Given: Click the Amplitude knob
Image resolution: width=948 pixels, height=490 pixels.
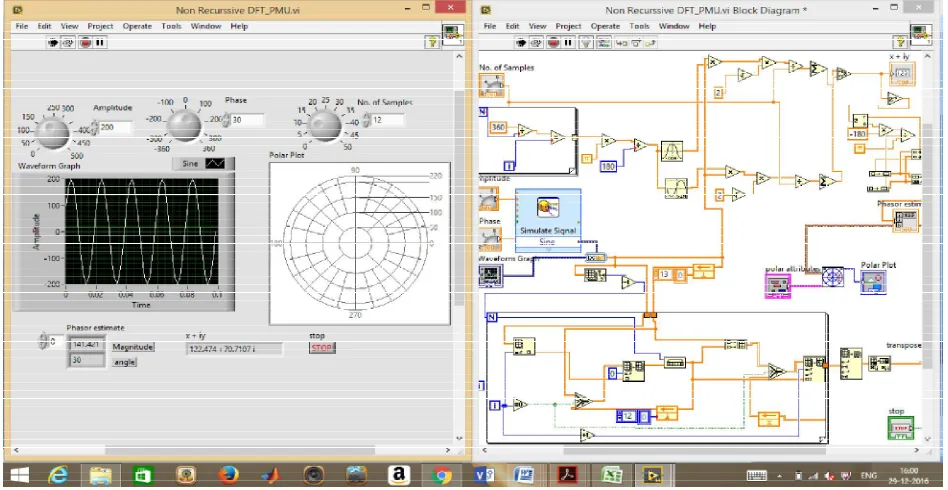Looking at the screenshot, I should [x=53, y=132].
